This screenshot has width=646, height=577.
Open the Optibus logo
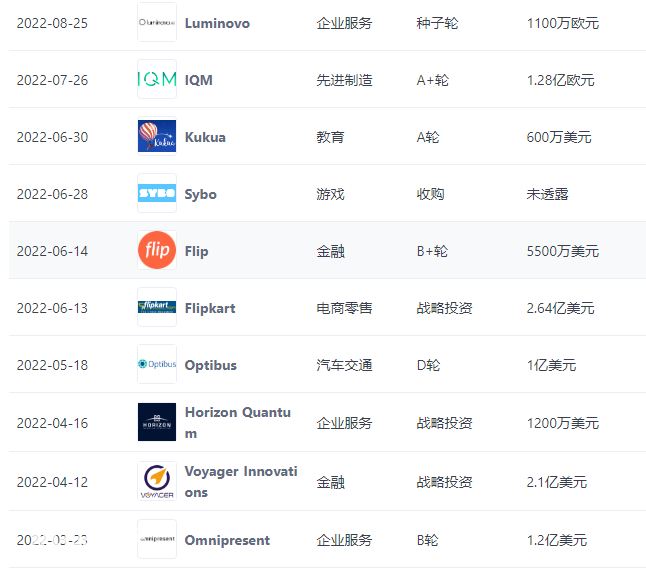[x=157, y=364]
